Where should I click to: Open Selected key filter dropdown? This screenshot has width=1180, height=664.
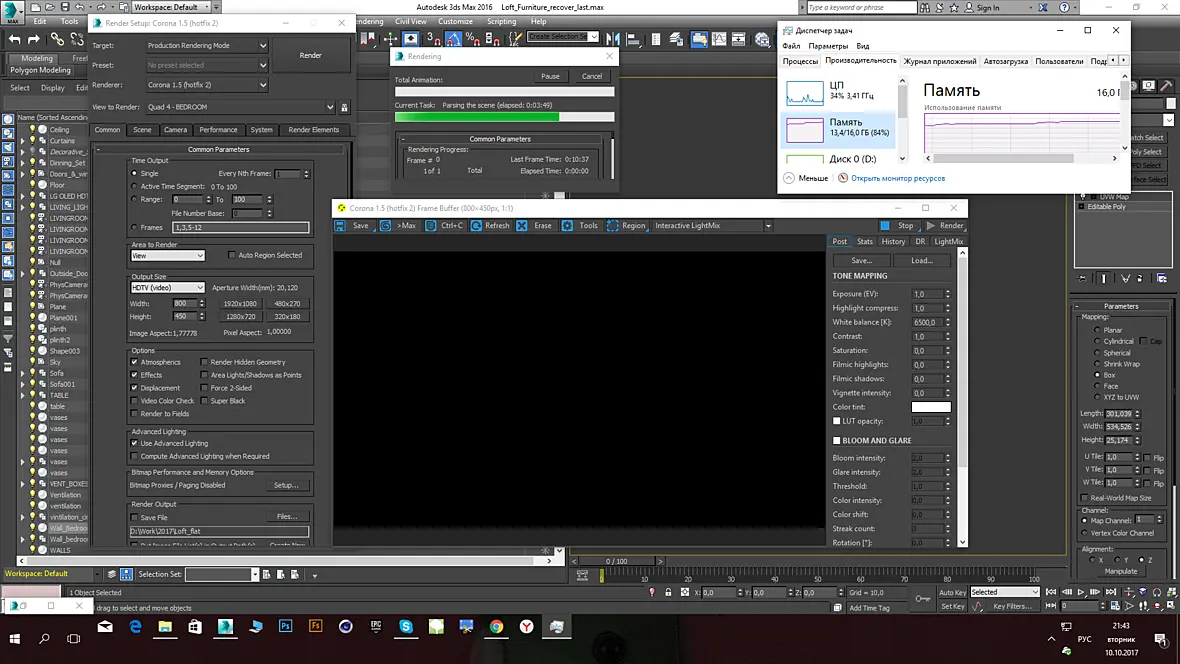(1005, 592)
